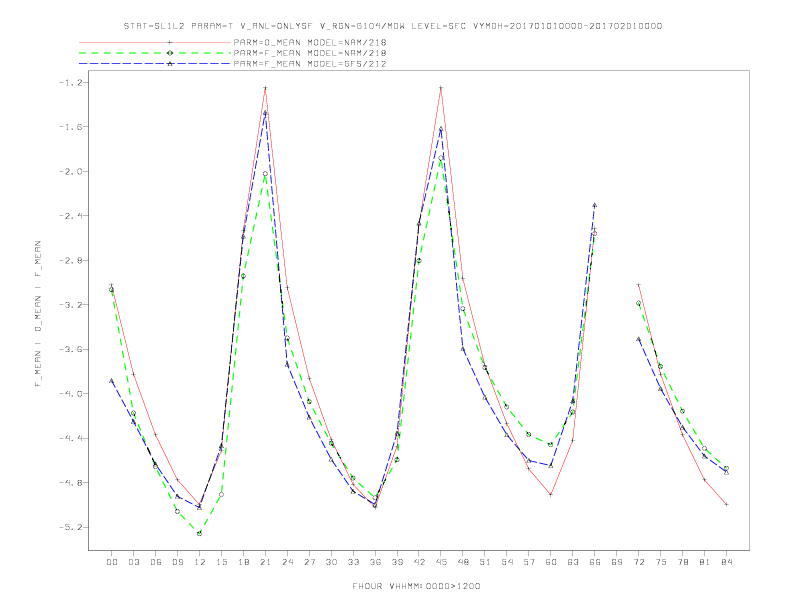Click x-axis forecast hour label 51
Screen dimensions: 792x612
(x=485, y=562)
